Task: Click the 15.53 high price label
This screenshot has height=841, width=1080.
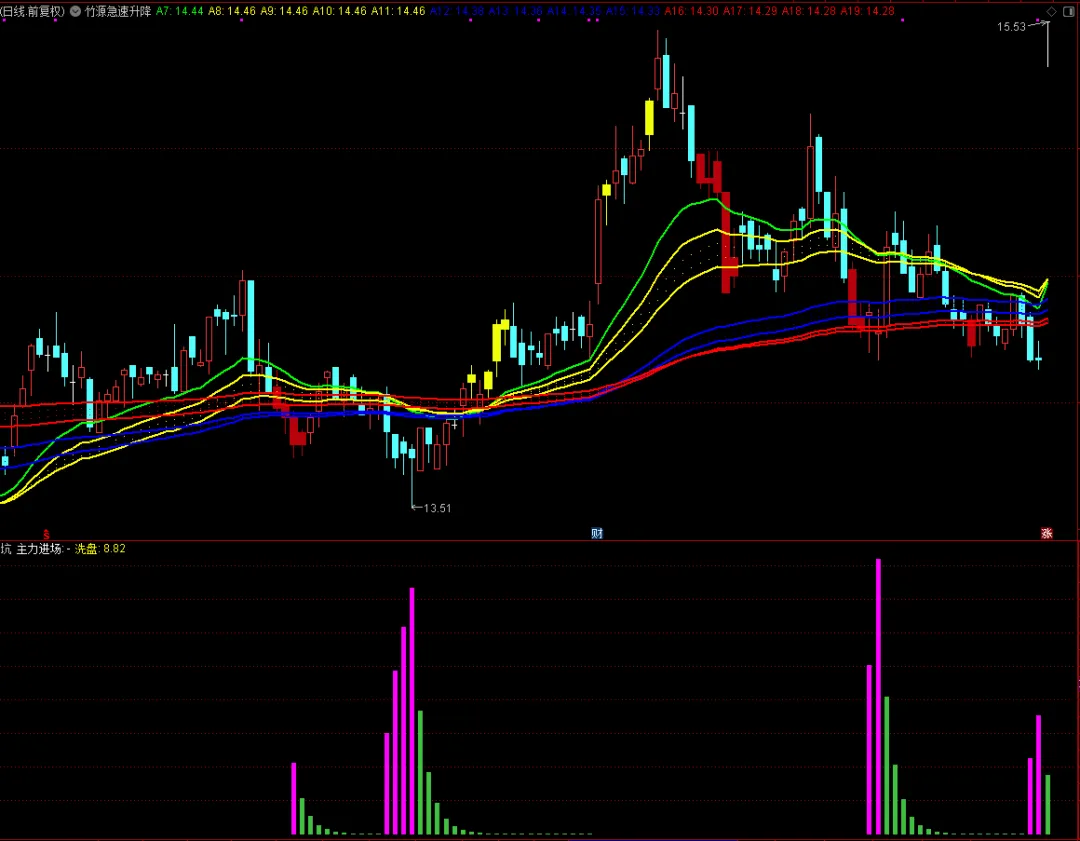Action: coord(1011,27)
